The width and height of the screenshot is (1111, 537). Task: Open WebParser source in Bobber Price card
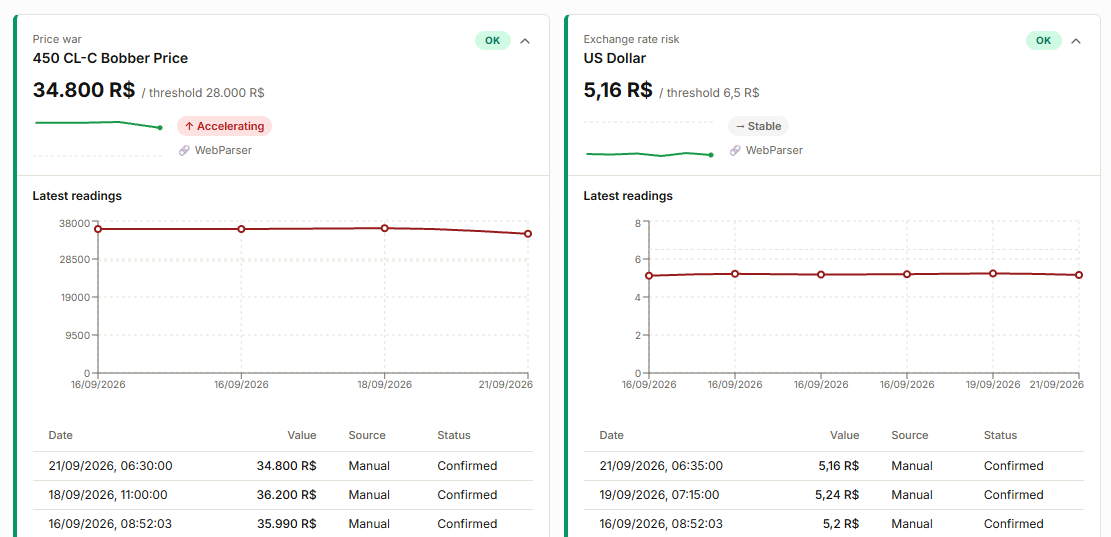pos(223,150)
